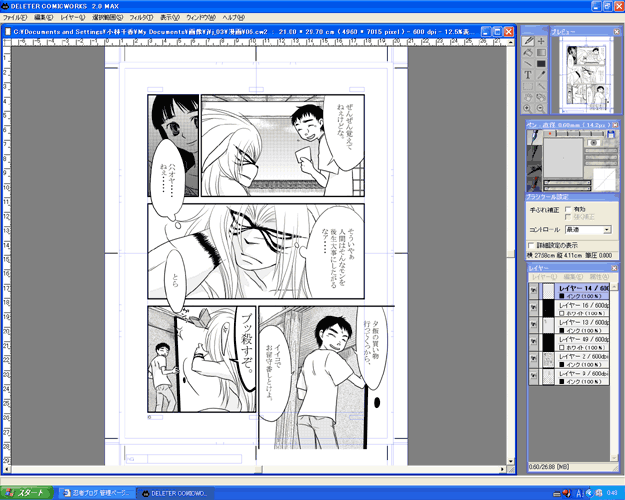Image resolution: width=625 pixels, height=500 pixels.
Task: Select the Magic wand tool
Action: tap(541, 86)
